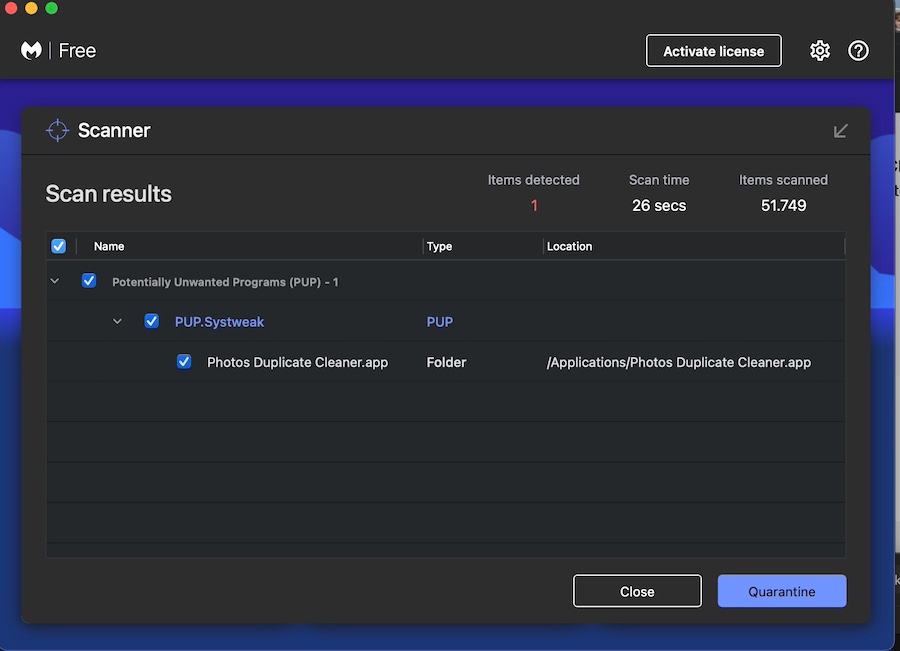Toggle the select-all checkbox in the table header
This screenshot has height=651, width=900.
click(x=58, y=246)
